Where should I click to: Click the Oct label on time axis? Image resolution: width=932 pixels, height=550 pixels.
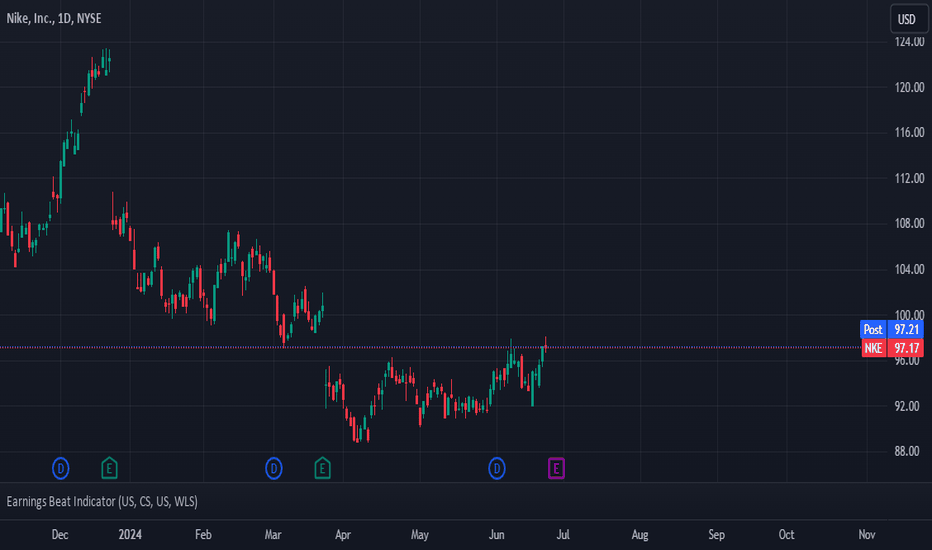point(786,535)
